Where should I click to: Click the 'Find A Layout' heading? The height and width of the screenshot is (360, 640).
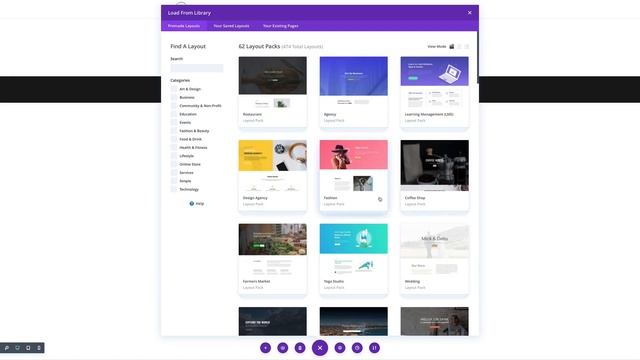coord(188,47)
